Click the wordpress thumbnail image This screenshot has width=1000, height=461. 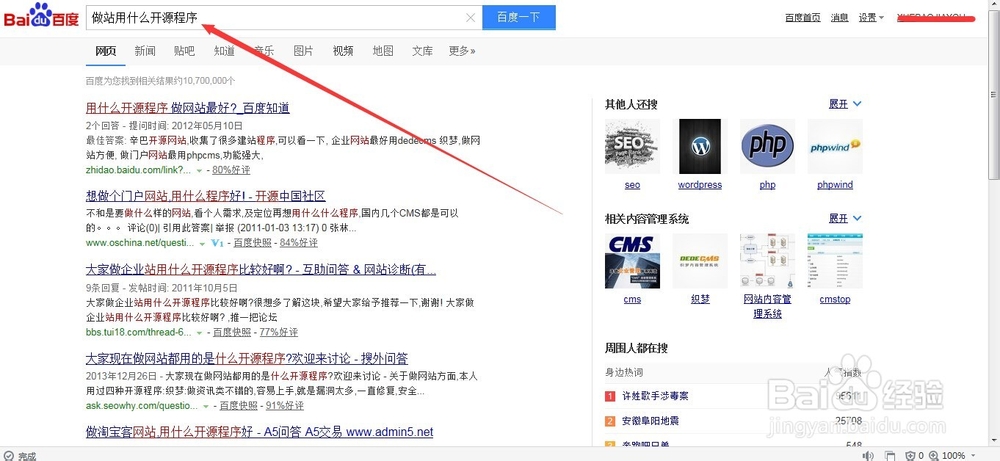click(x=700, y=146)
